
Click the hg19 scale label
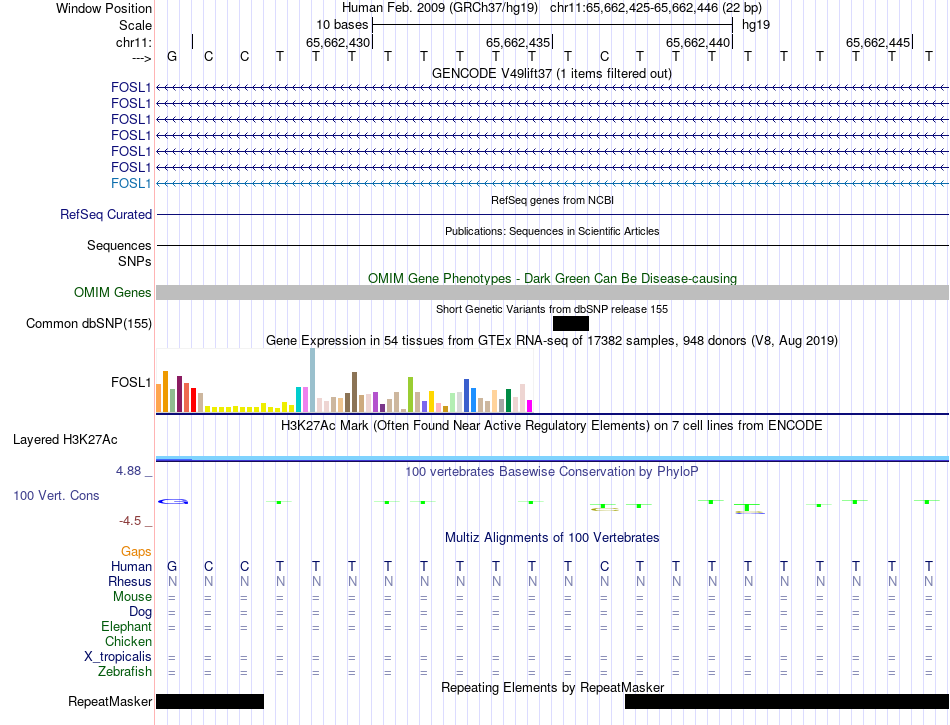(x=756, y=25)
